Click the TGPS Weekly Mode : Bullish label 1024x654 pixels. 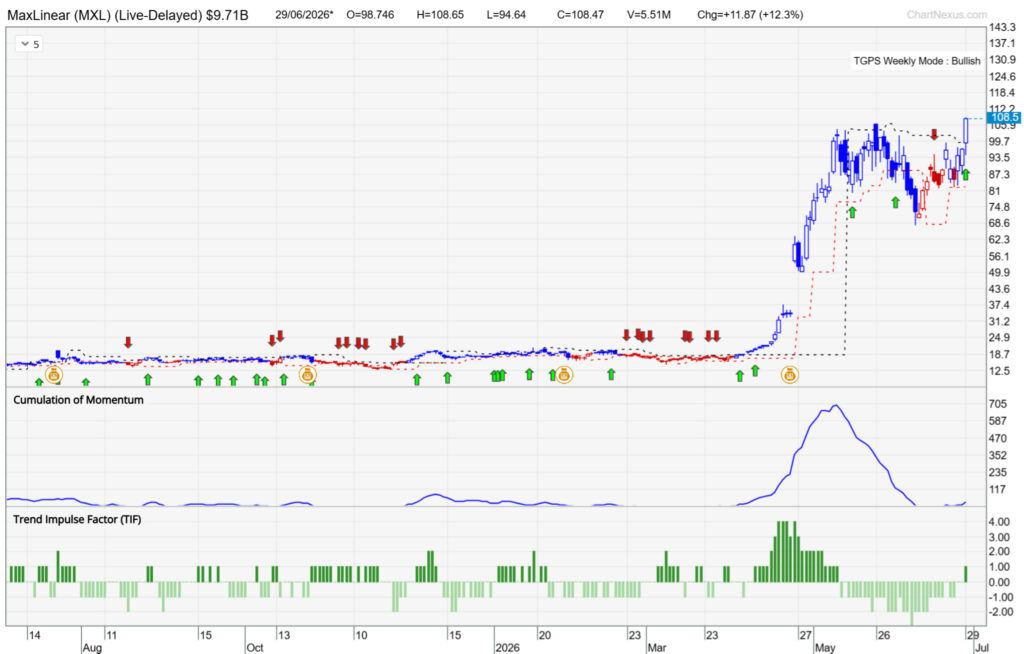(x=917, y=61)
